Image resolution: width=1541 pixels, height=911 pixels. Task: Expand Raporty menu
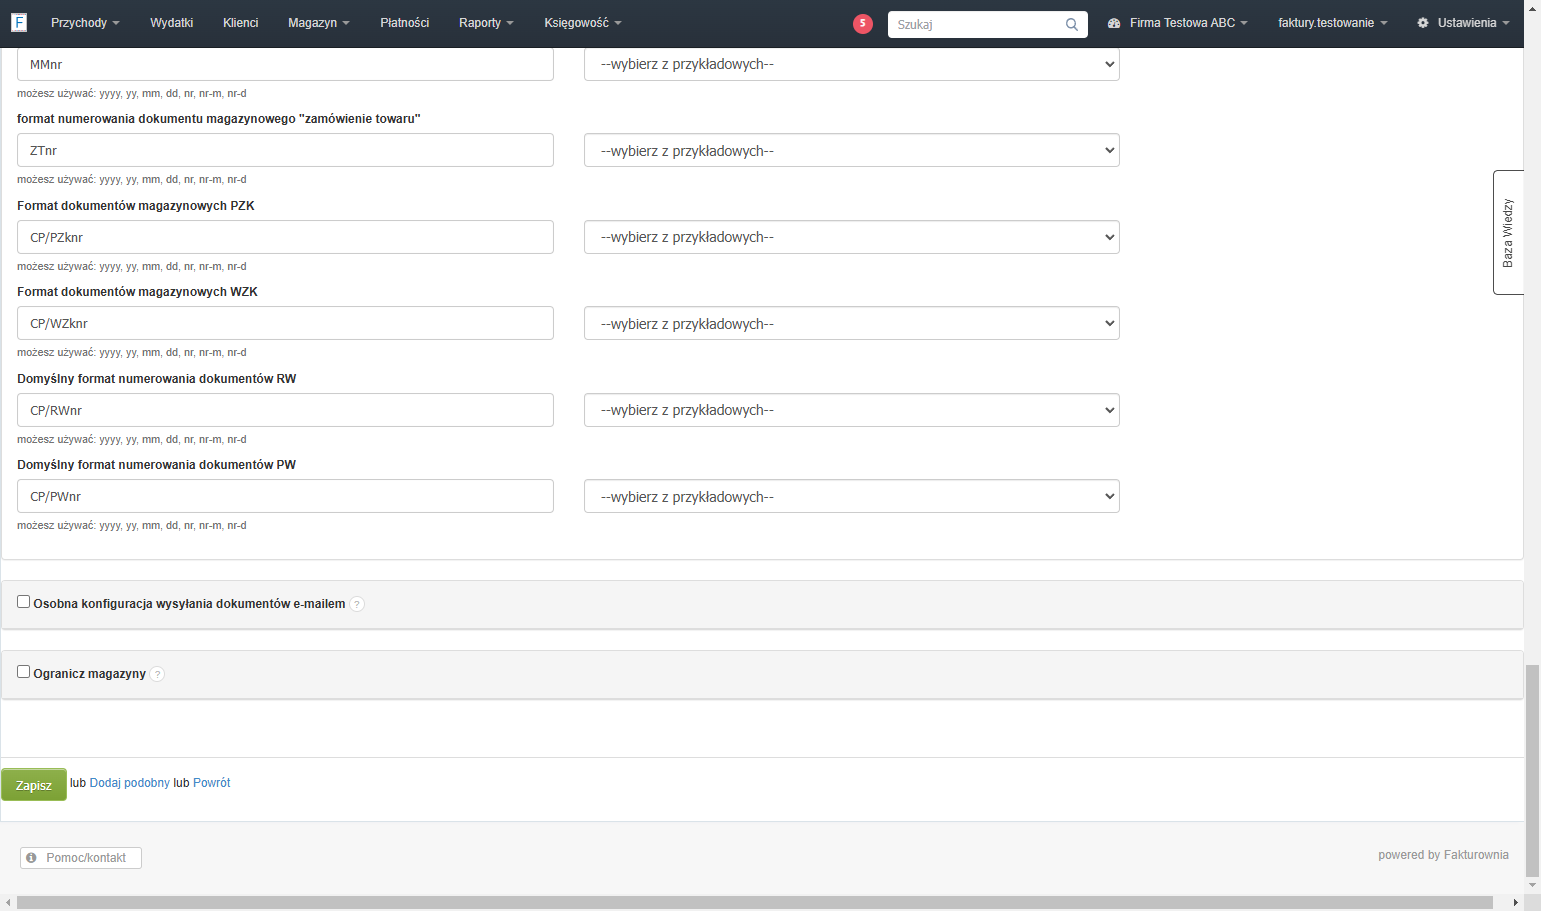486,23
